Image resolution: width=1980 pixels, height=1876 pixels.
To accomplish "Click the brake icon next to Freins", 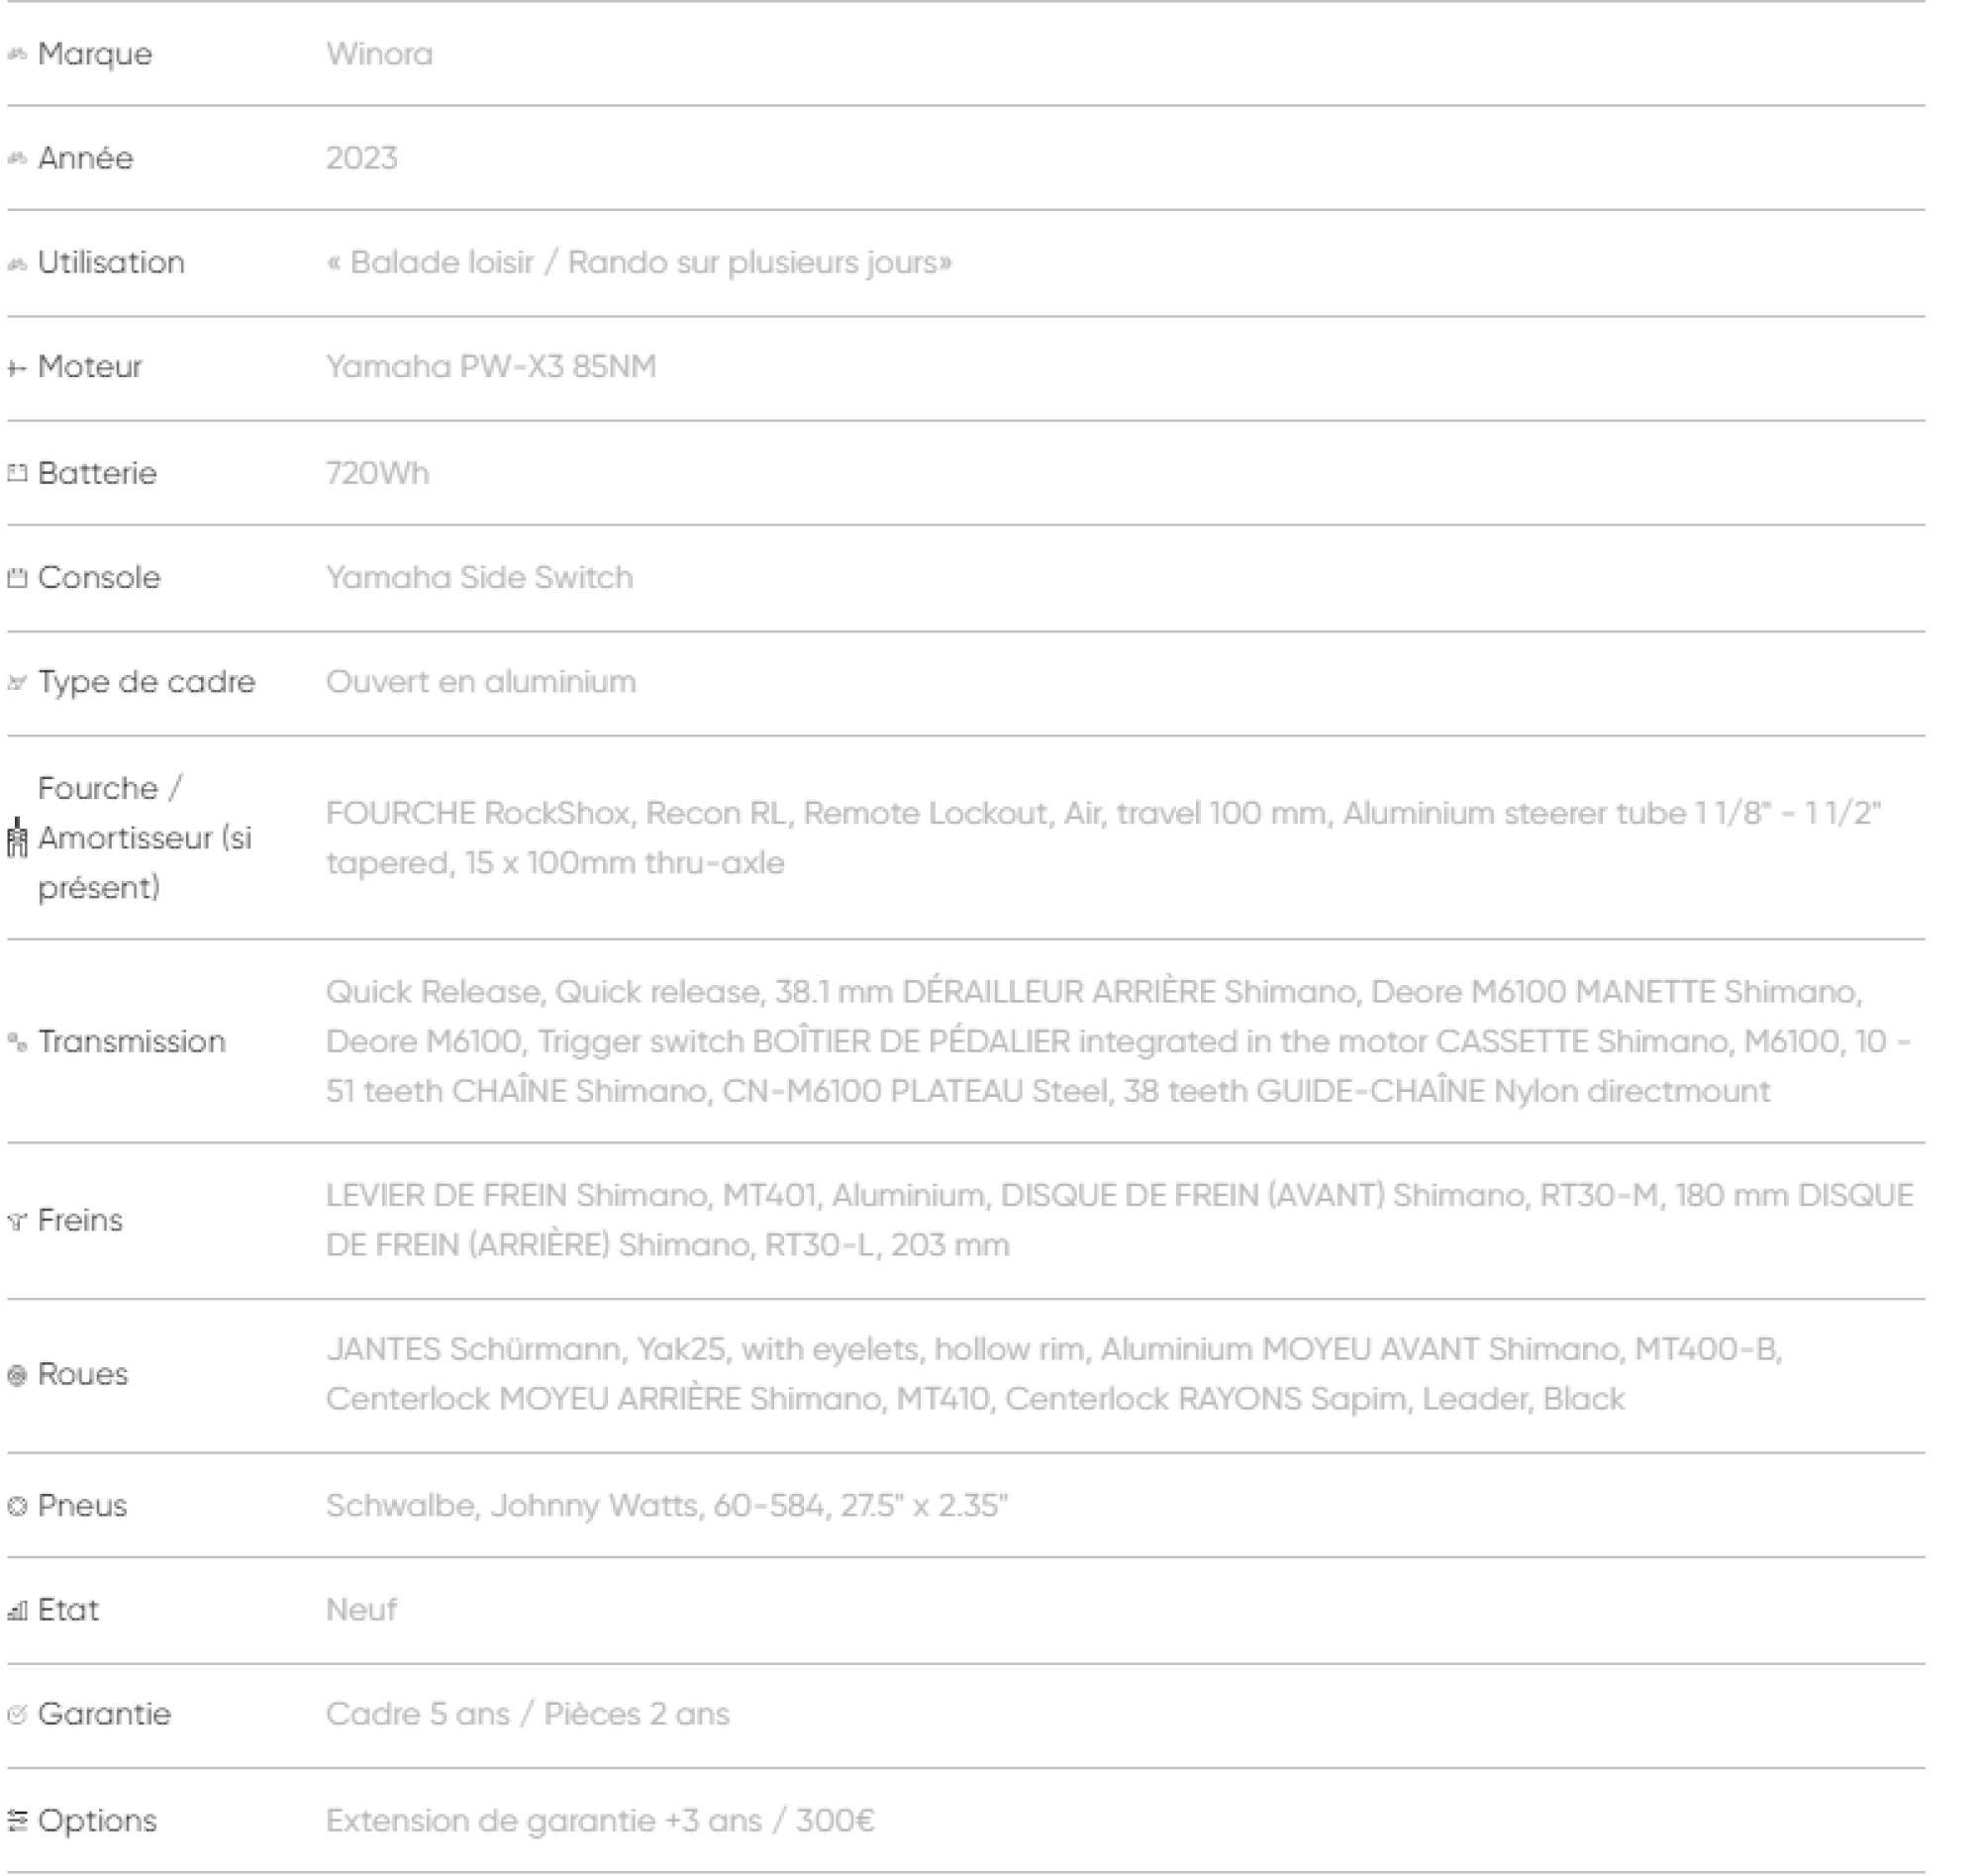I will pos(17,1221).
